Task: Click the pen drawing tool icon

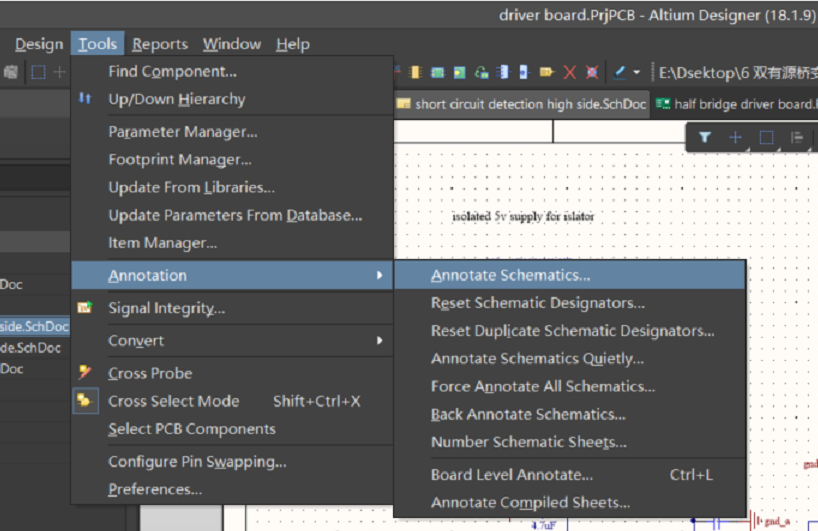Action: click(620, 72)
